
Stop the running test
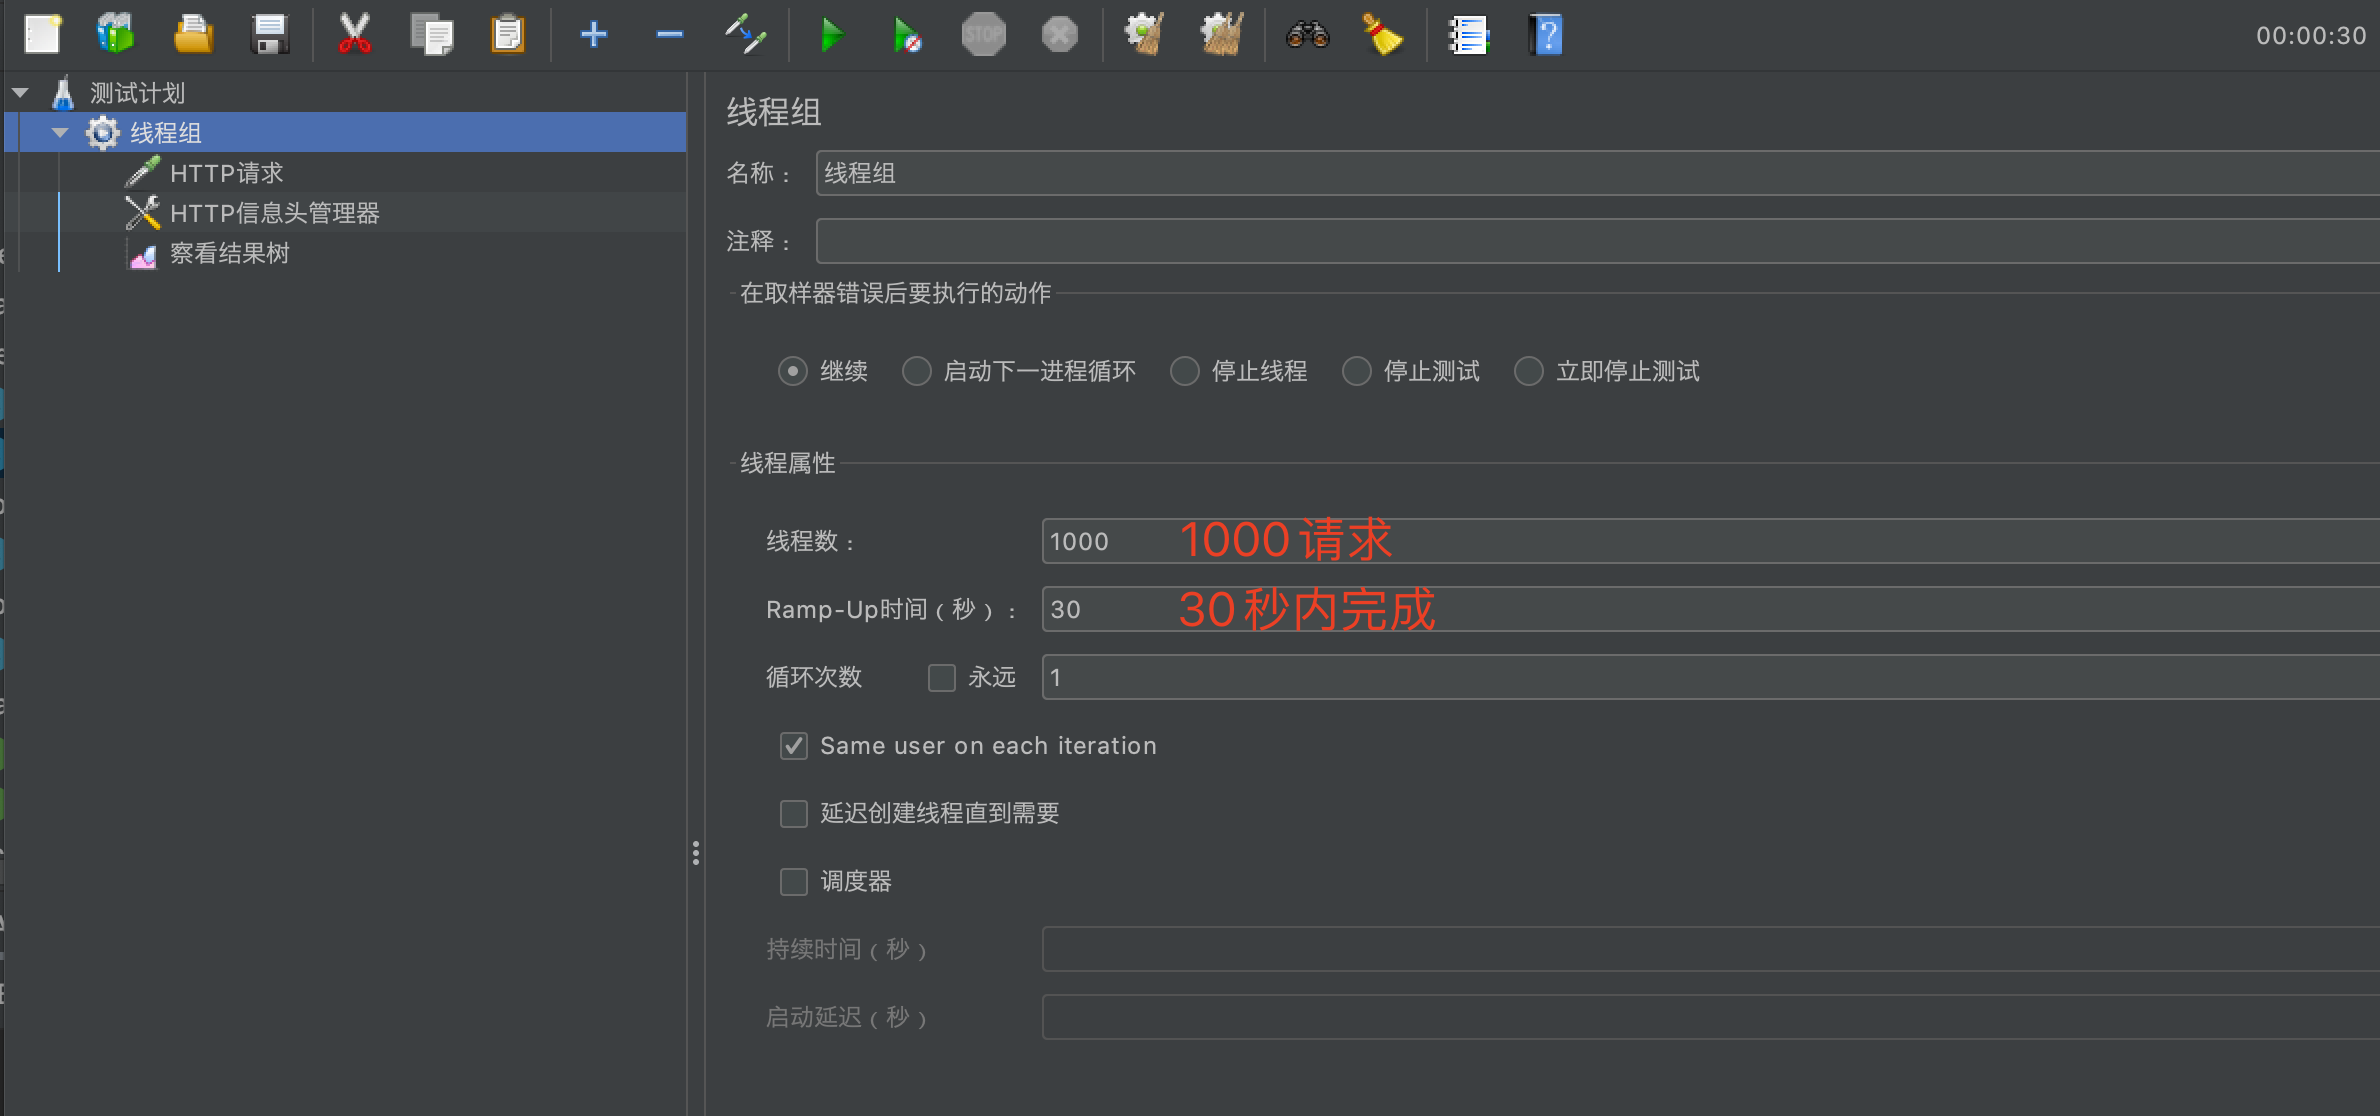[983, 34]
